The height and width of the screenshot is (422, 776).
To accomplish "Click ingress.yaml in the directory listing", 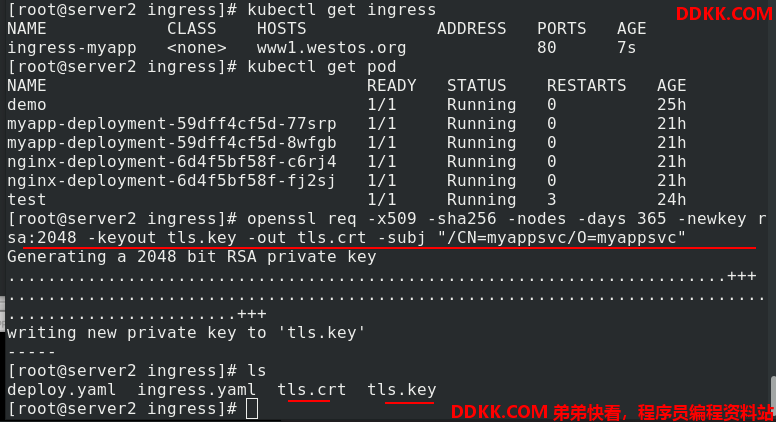I will click(196, 390).
